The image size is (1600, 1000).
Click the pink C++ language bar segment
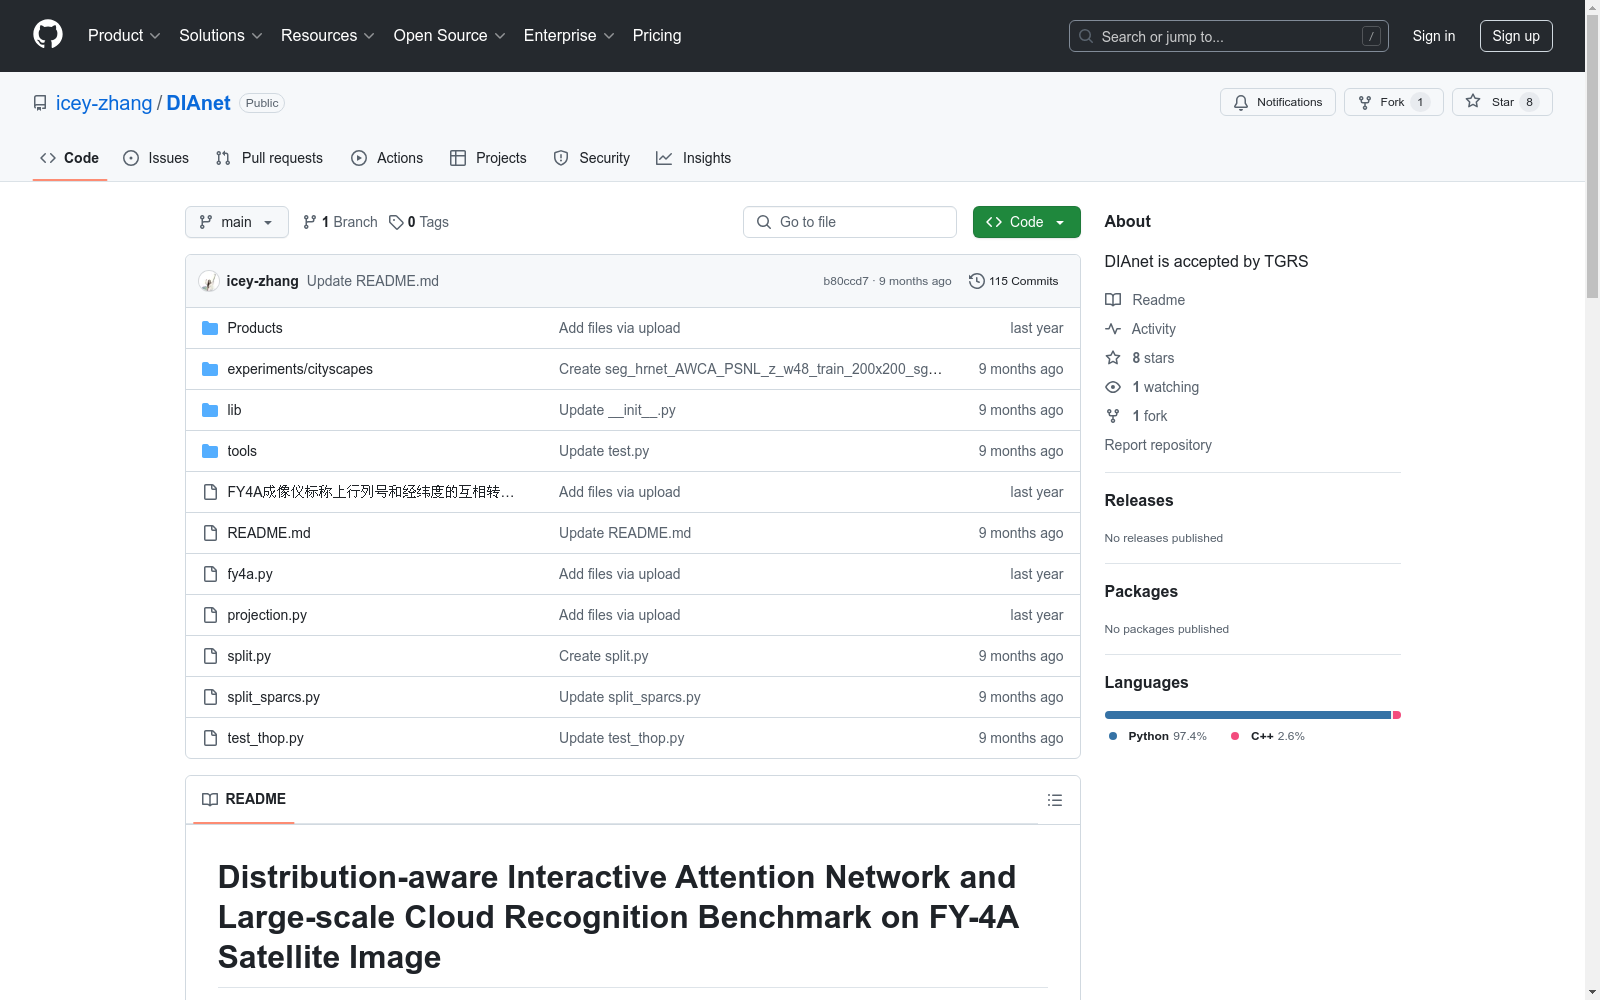(1397, 715)
